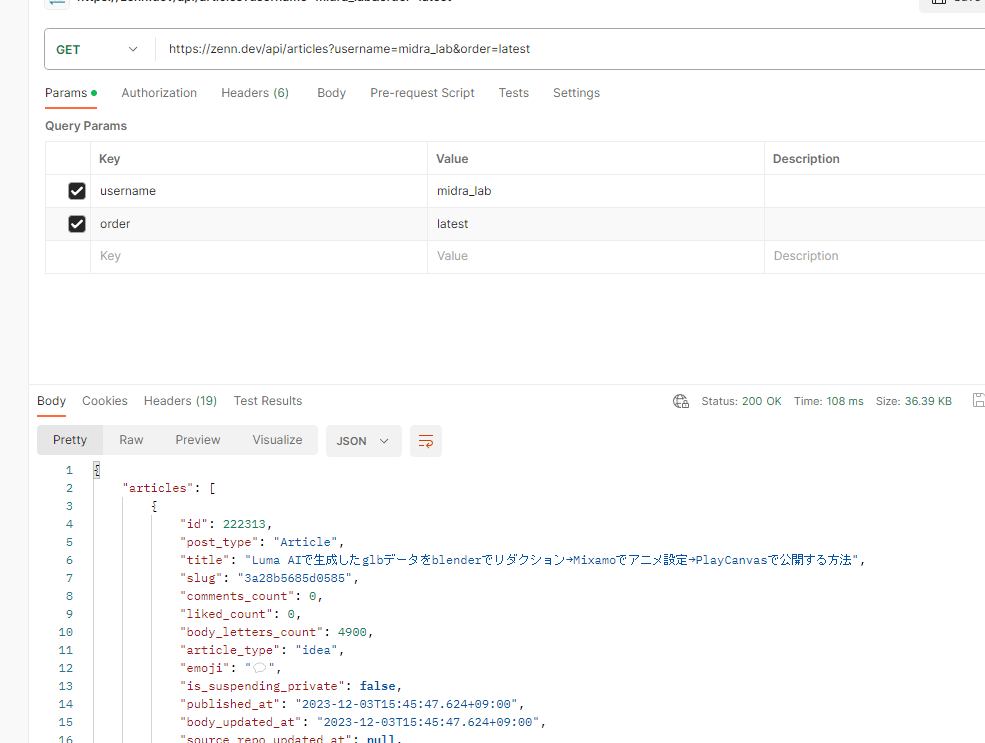Switch to the request Body tab
985x743 pixels.
click(332, 93)
